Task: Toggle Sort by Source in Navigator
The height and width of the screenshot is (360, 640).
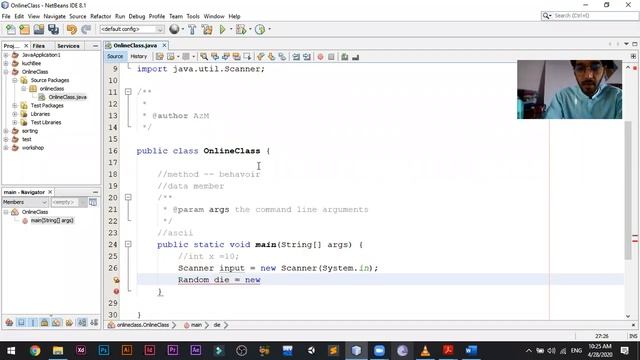Action: click(94, 323)
